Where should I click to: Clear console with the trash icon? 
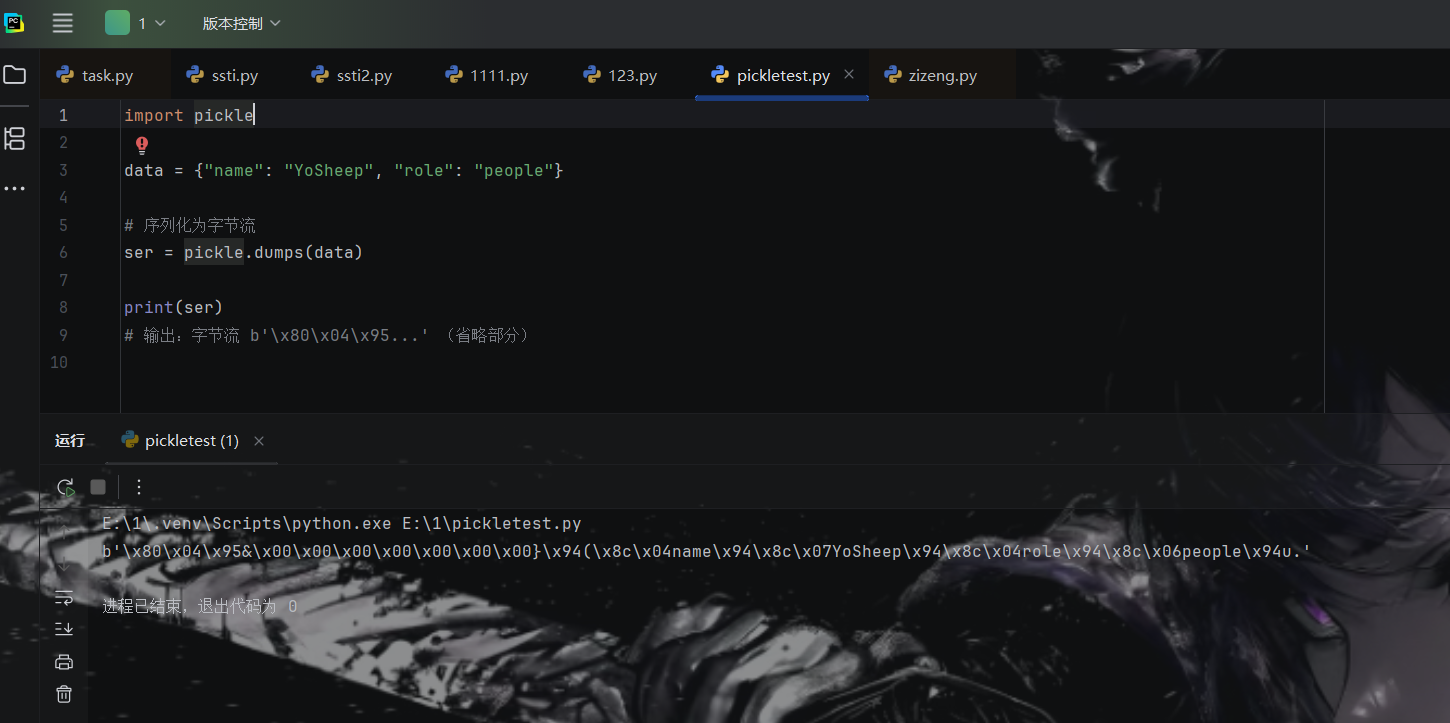(64, 693)
